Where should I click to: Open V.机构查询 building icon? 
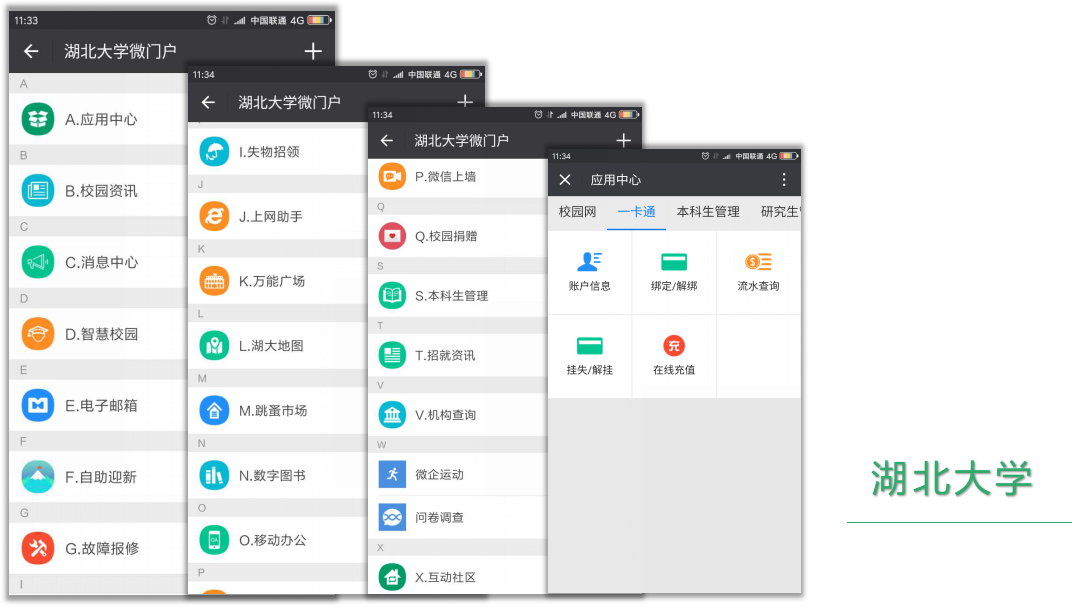[x=392, y=415]
